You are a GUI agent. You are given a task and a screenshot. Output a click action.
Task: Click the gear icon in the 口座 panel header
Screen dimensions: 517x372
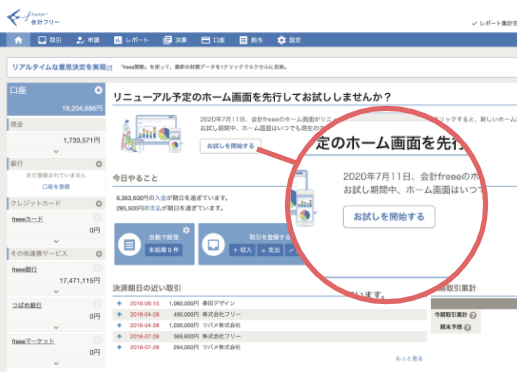pyautogui.click(x=98, y=90)
